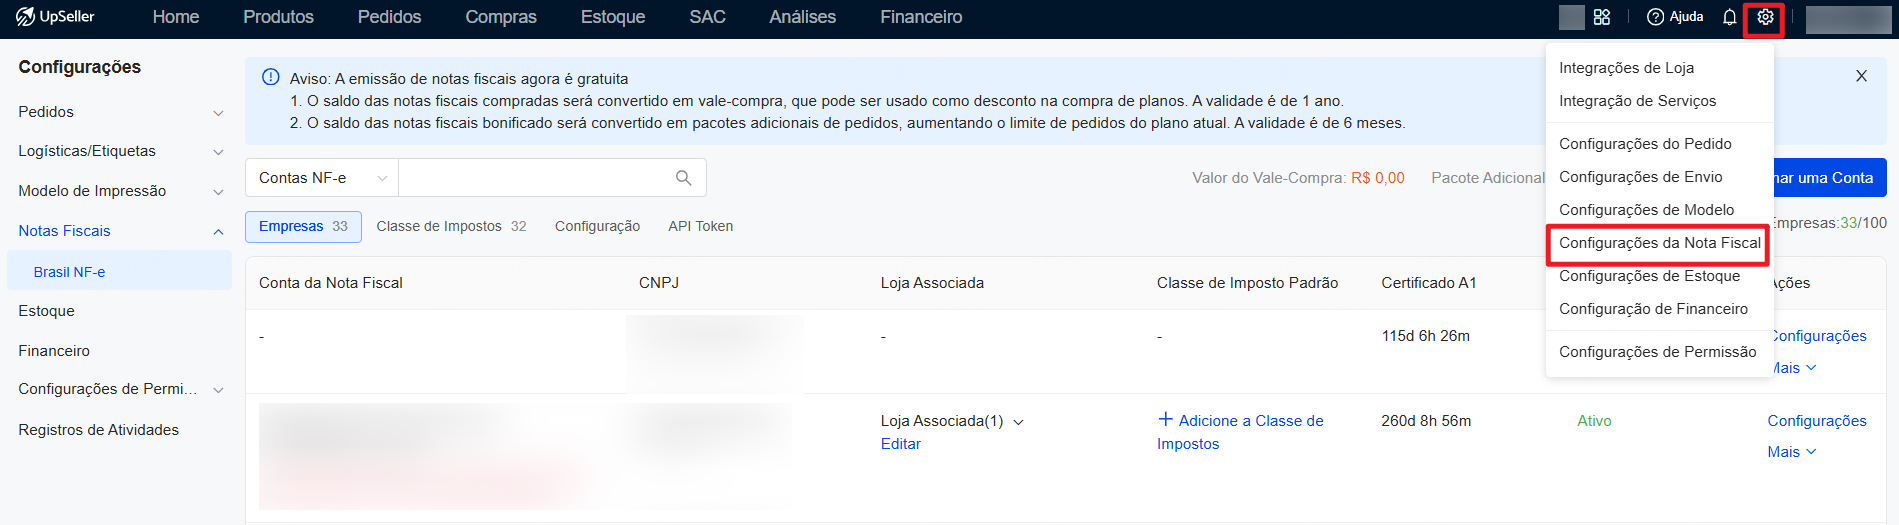Focus the account search input field
Screen dimensions: 1899x525
(536, 178)
